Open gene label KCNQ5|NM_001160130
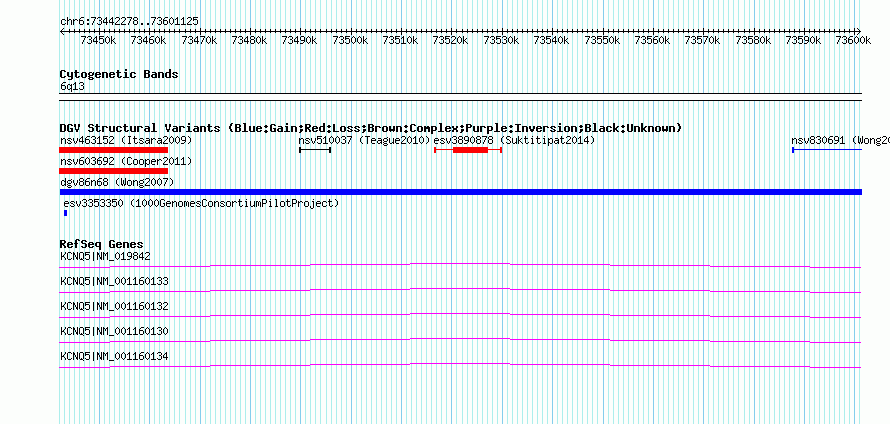The image size is (890, 424). tap(114, 331)
